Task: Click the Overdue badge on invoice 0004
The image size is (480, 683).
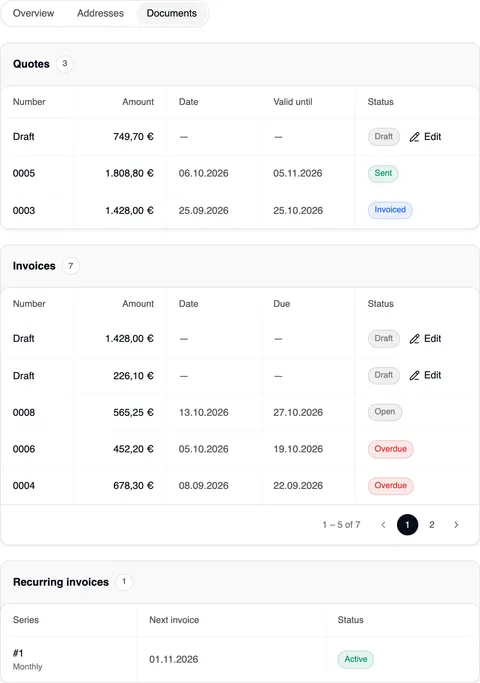Action: (391, 485)
